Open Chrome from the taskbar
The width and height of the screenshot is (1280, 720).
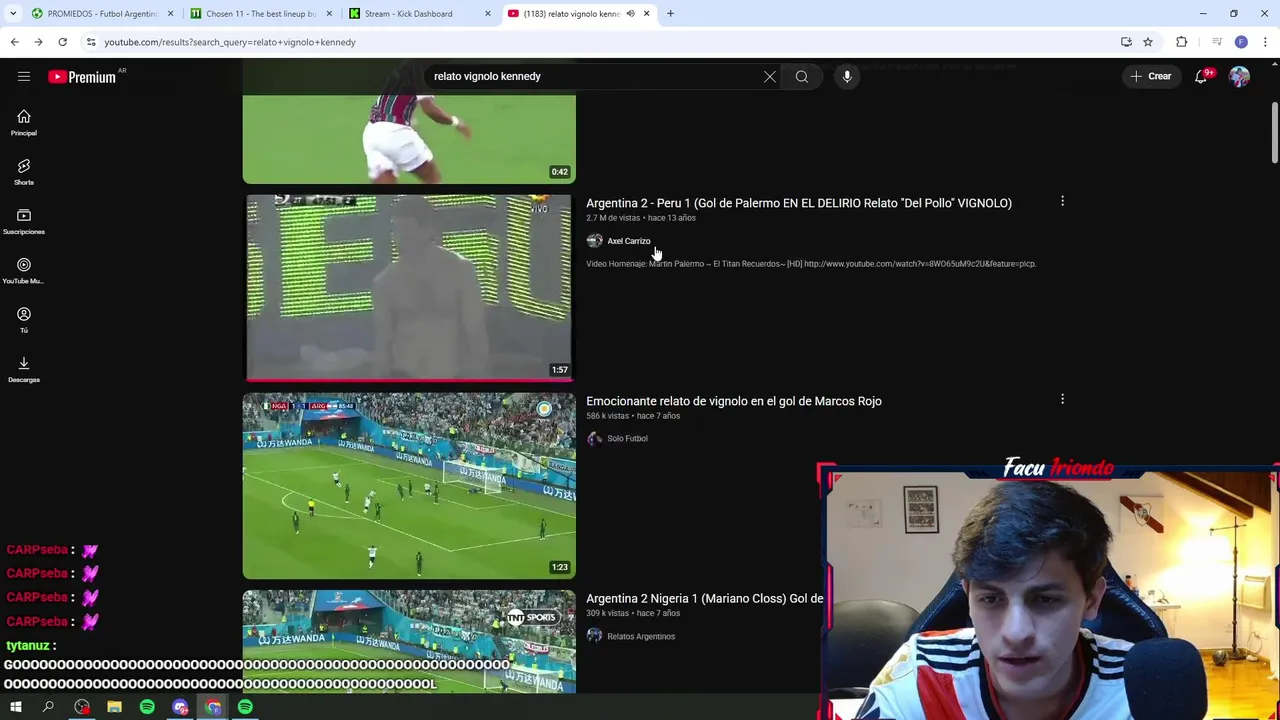click(213, 707)
